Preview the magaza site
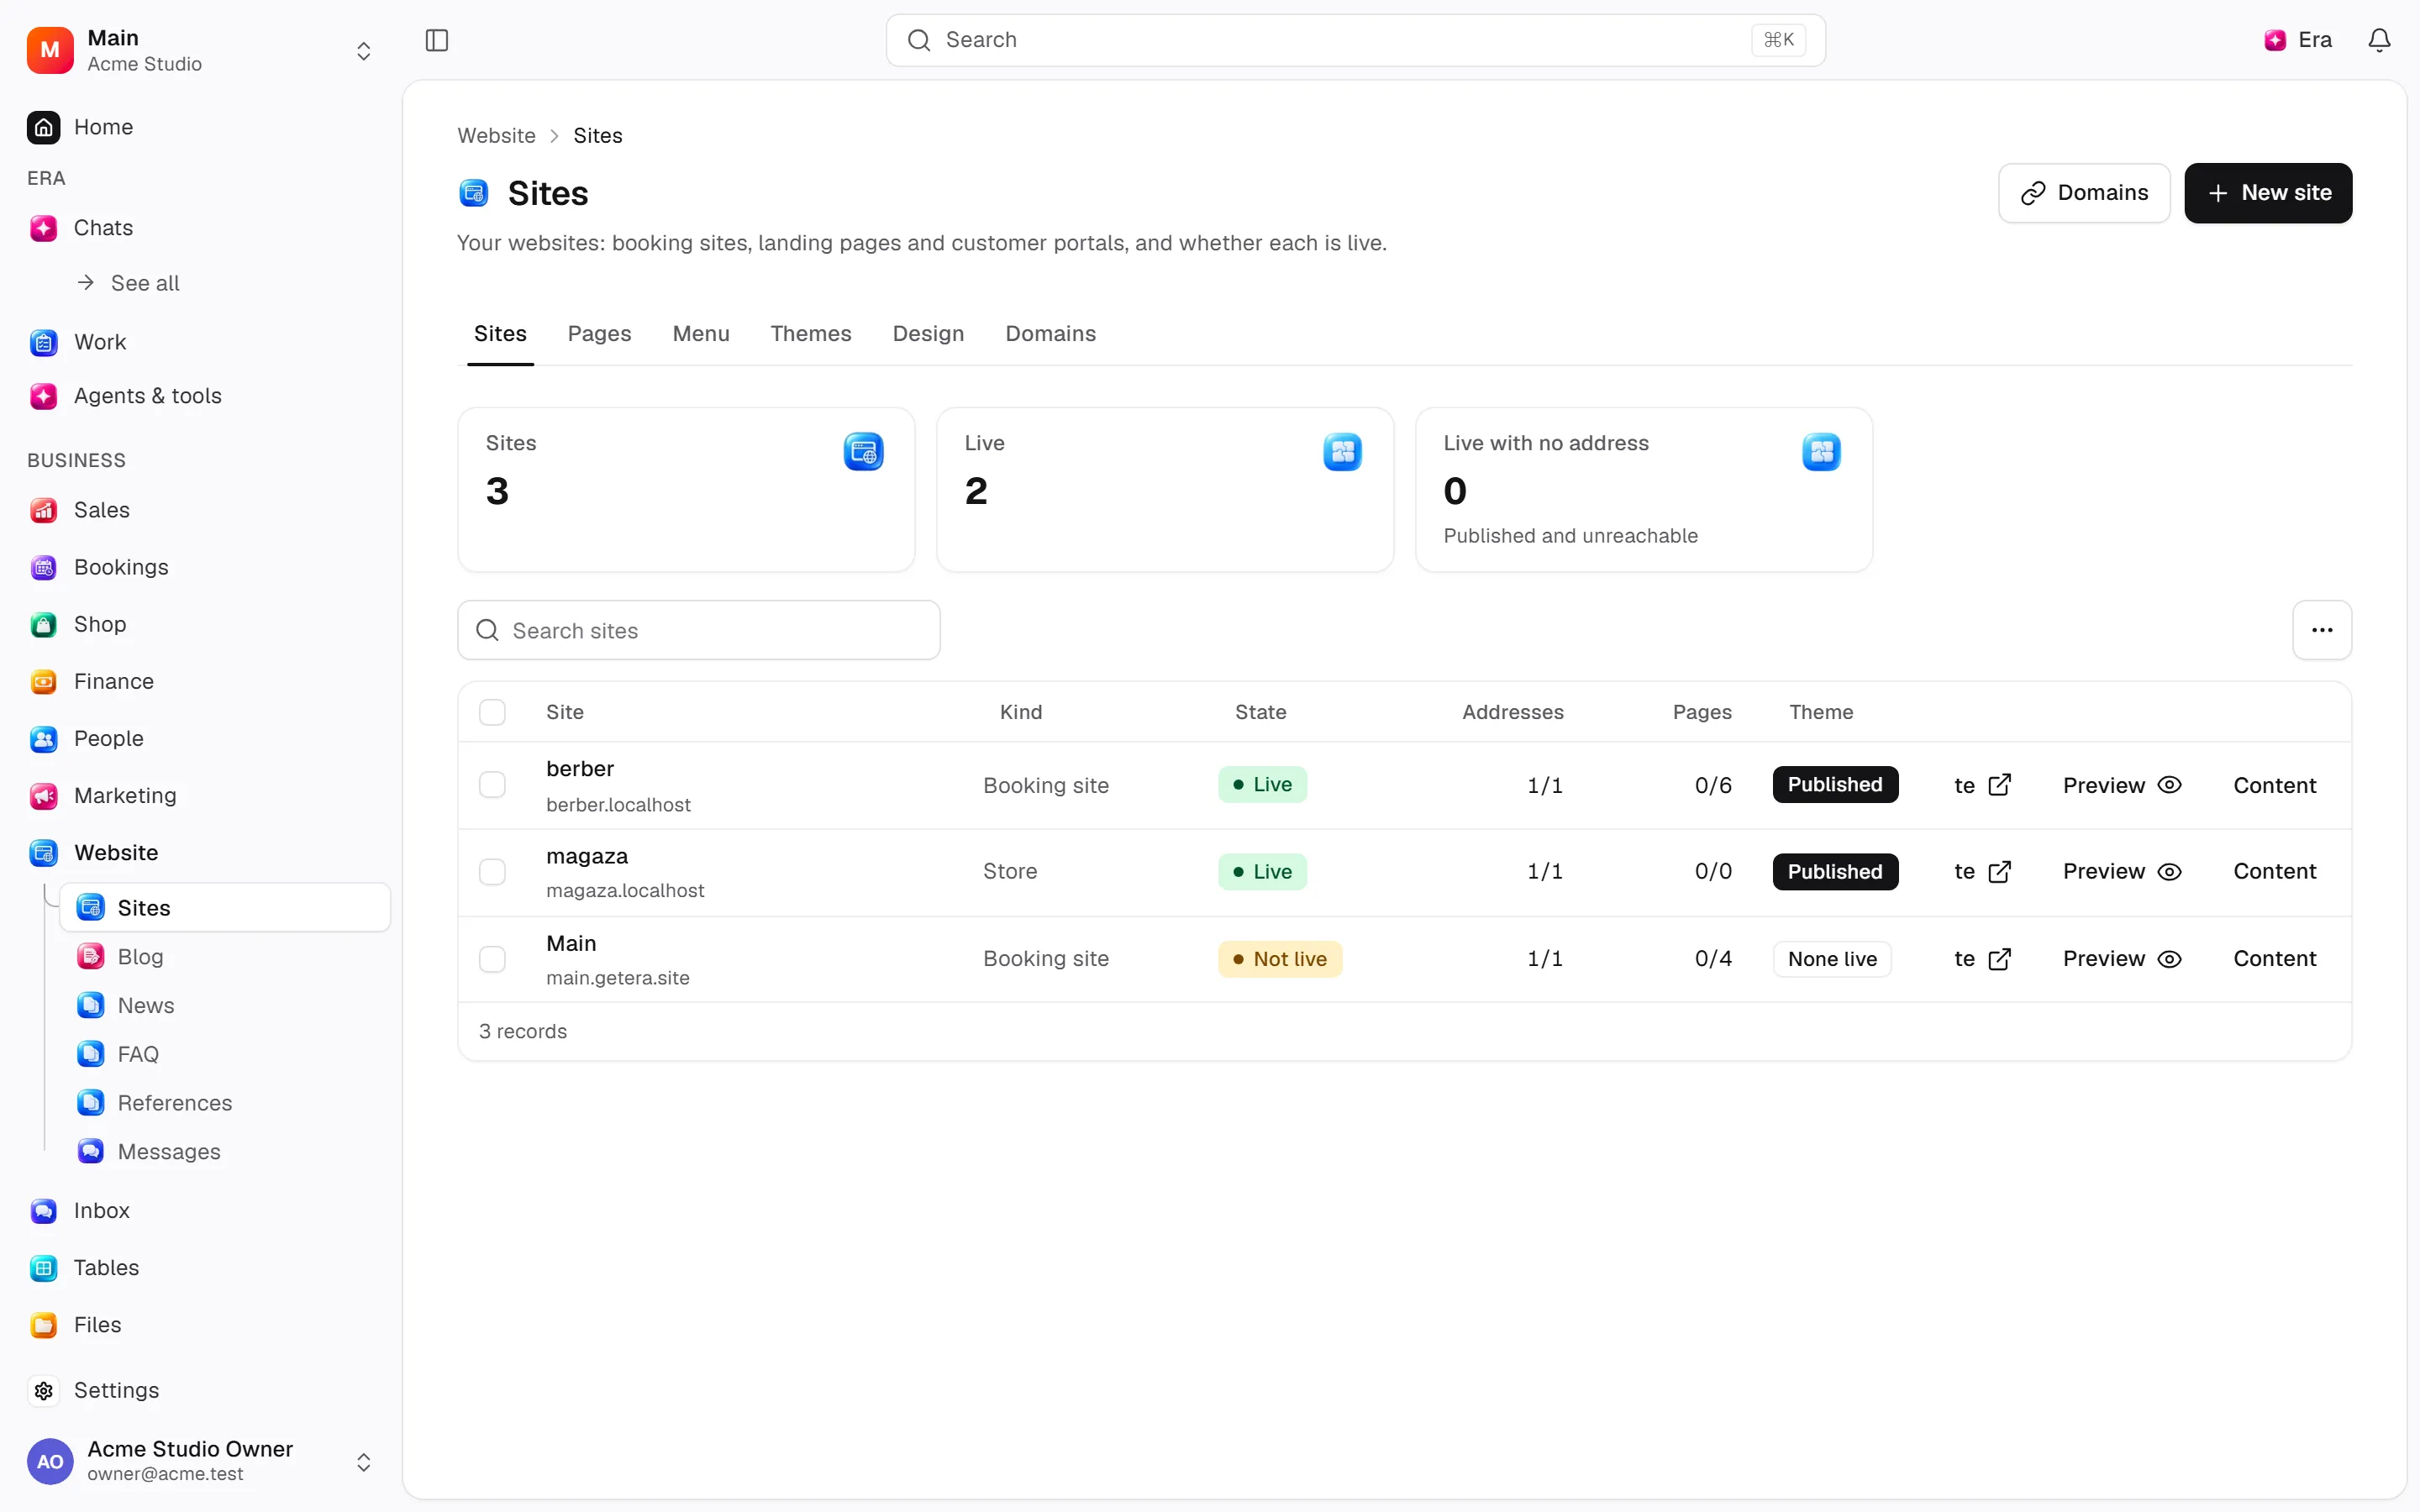2420x1512 pixels. [2122, 872]
